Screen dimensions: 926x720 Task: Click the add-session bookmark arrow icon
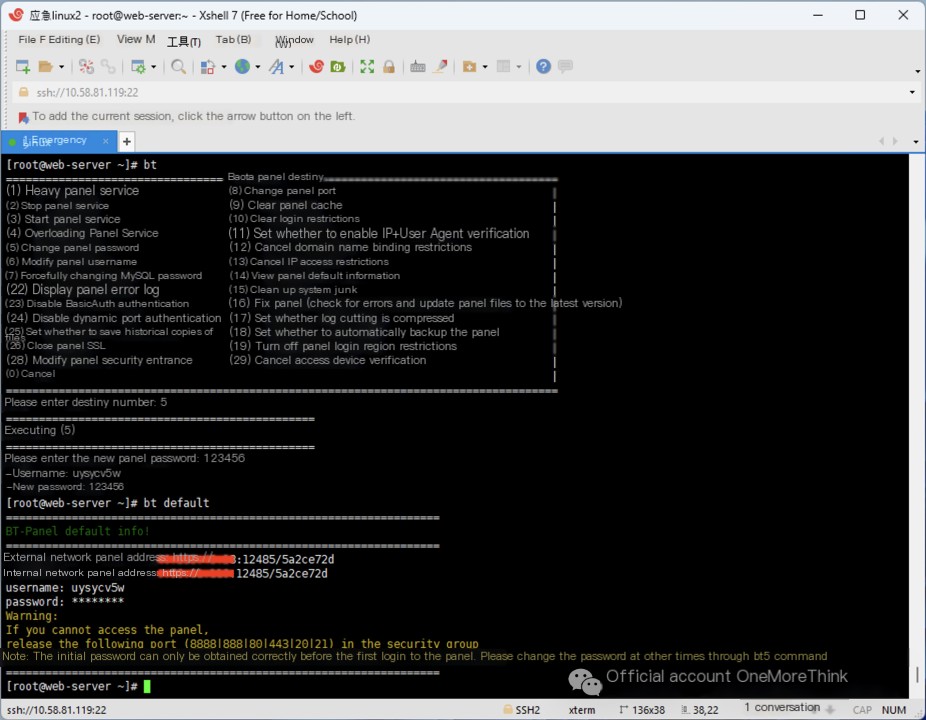click(x=23, y=117)
